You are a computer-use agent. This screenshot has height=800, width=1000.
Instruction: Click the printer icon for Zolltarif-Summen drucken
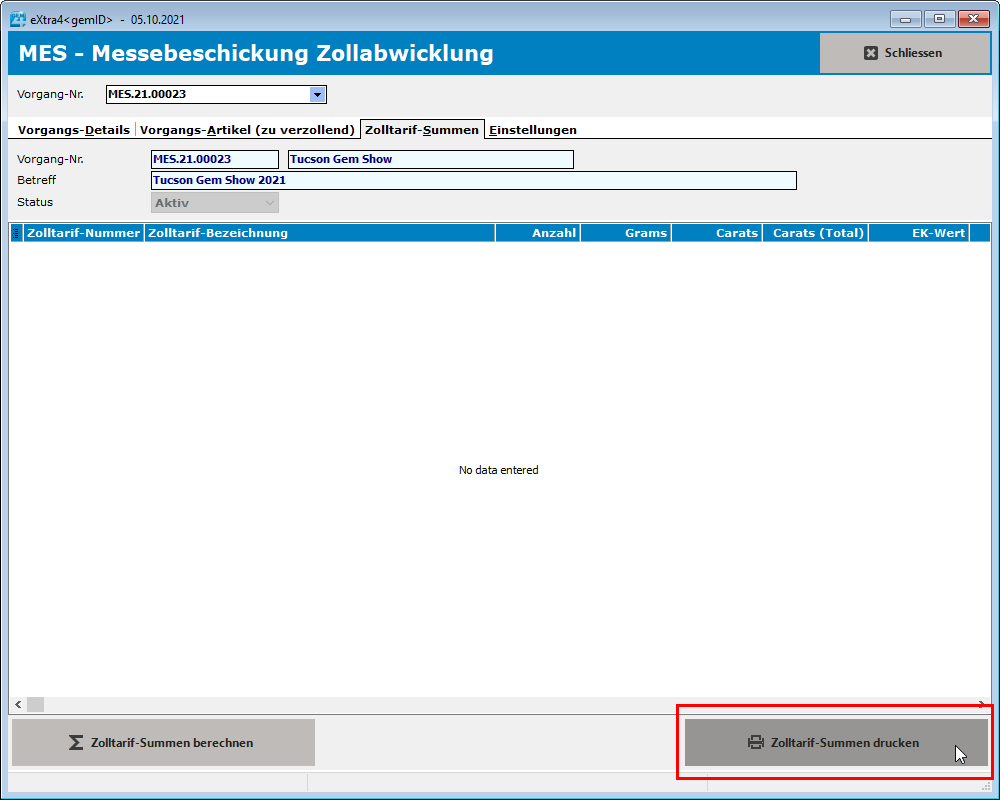coord(755,742)
